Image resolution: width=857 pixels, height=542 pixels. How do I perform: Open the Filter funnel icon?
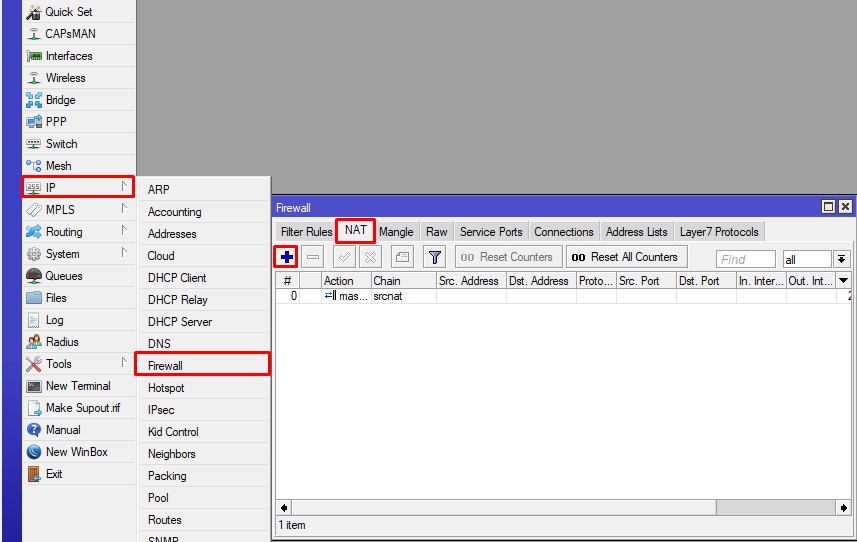[435, 258]
